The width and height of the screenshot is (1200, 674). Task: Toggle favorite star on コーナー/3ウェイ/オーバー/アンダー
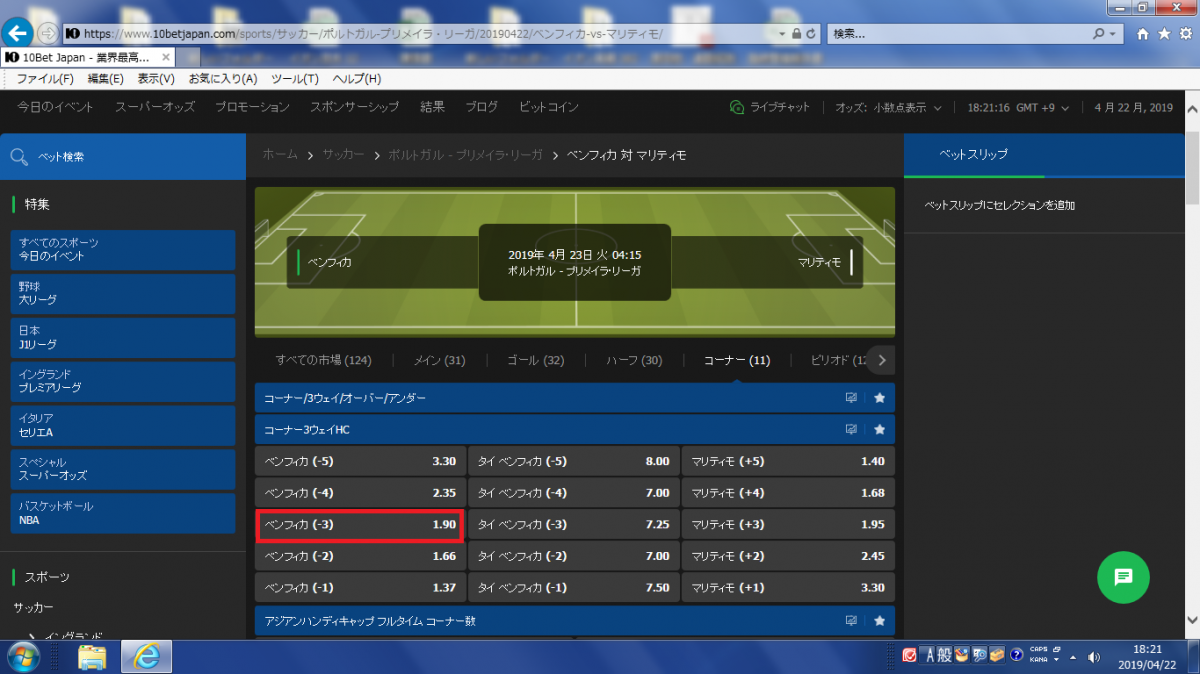click(x=879, y=398)
